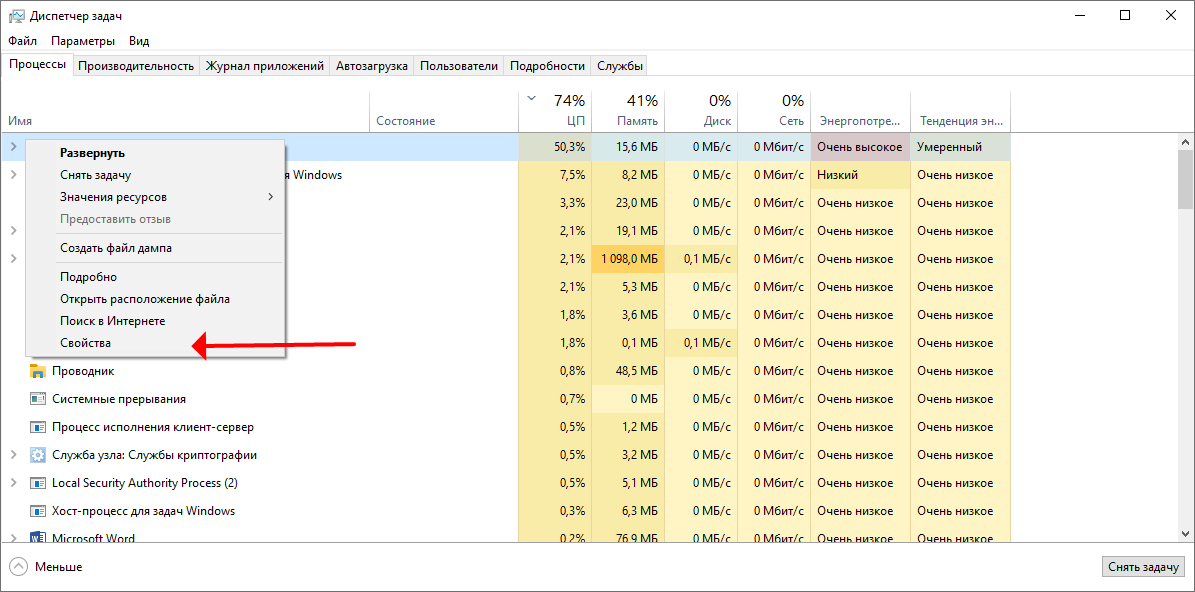1195x592 pixels.
Task: Switch to the Журнал приложений tab
Action: pyautogui.click(x=264, y=66)
